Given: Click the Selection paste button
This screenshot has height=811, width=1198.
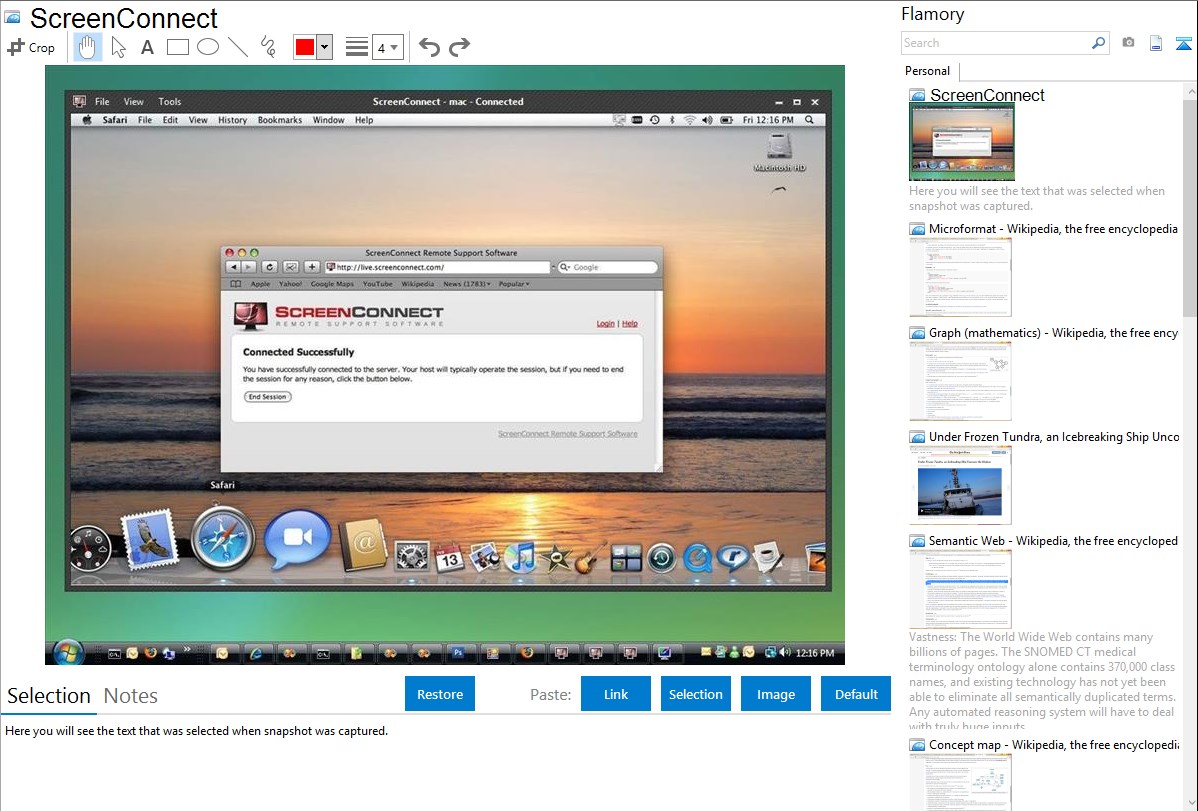Looking at the screenshot, I should [x=695, y=694].
